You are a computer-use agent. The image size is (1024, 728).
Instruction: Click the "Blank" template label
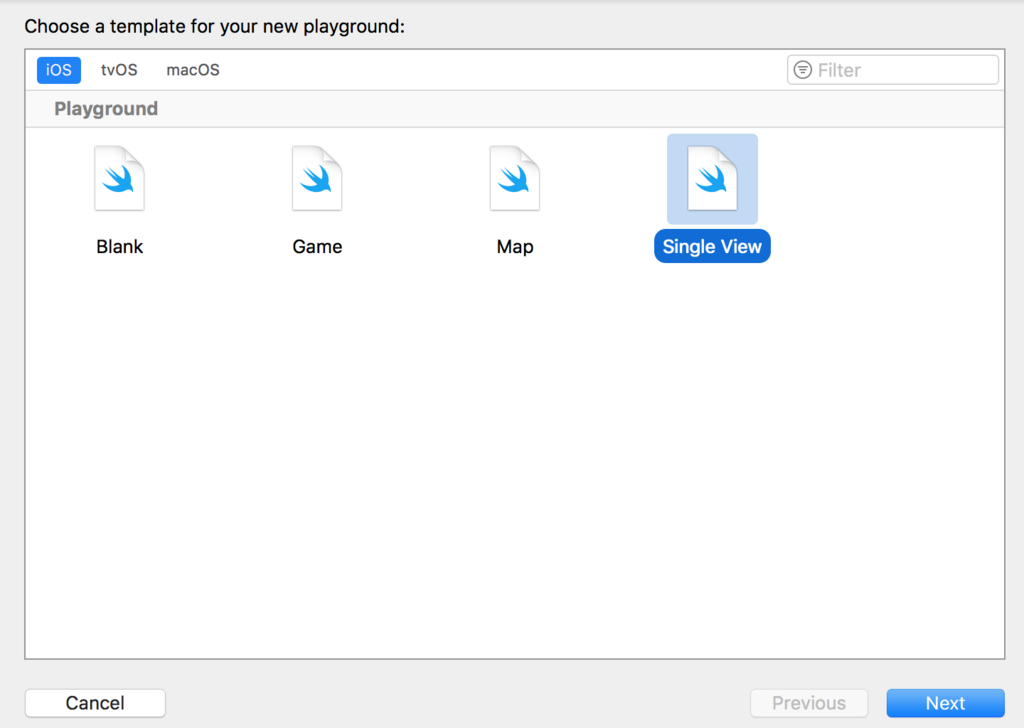120,247
